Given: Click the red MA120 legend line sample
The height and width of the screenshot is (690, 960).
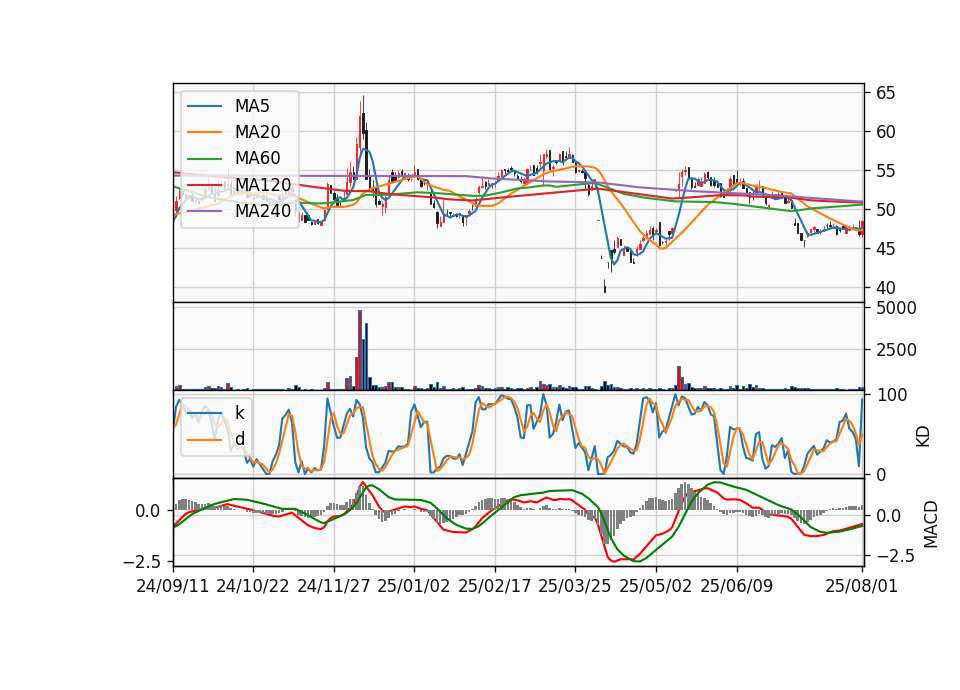Looking at the screenshot, I should 204,184.
